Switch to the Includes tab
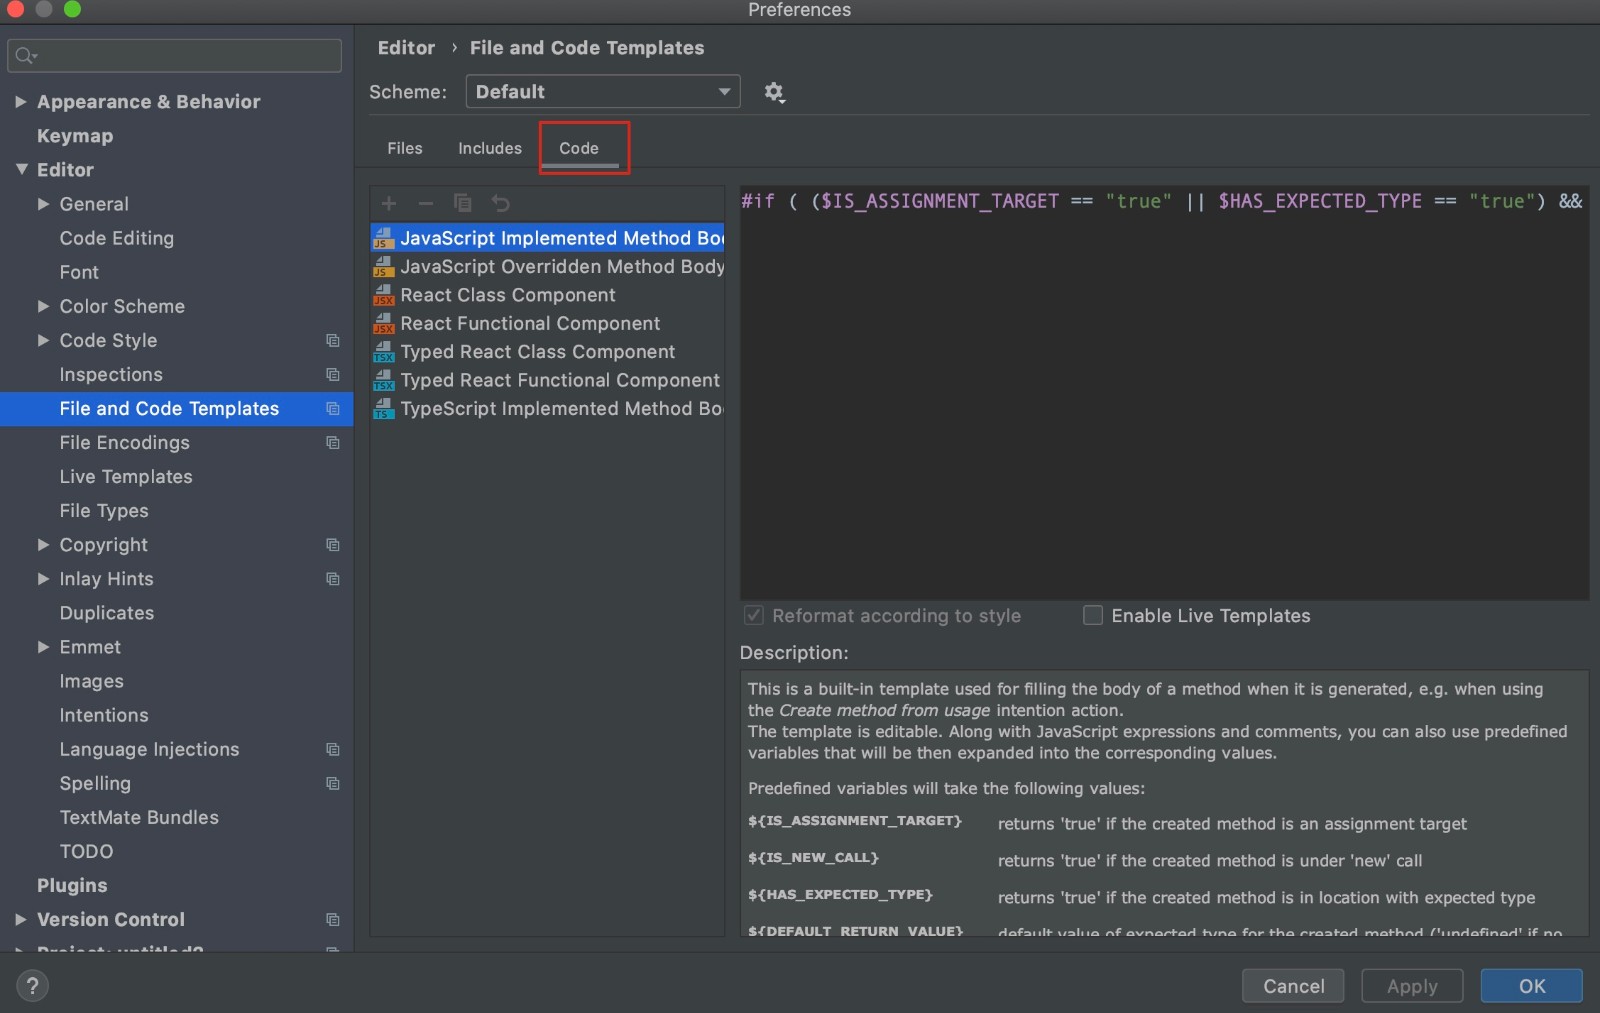 [x=490, y=148]
